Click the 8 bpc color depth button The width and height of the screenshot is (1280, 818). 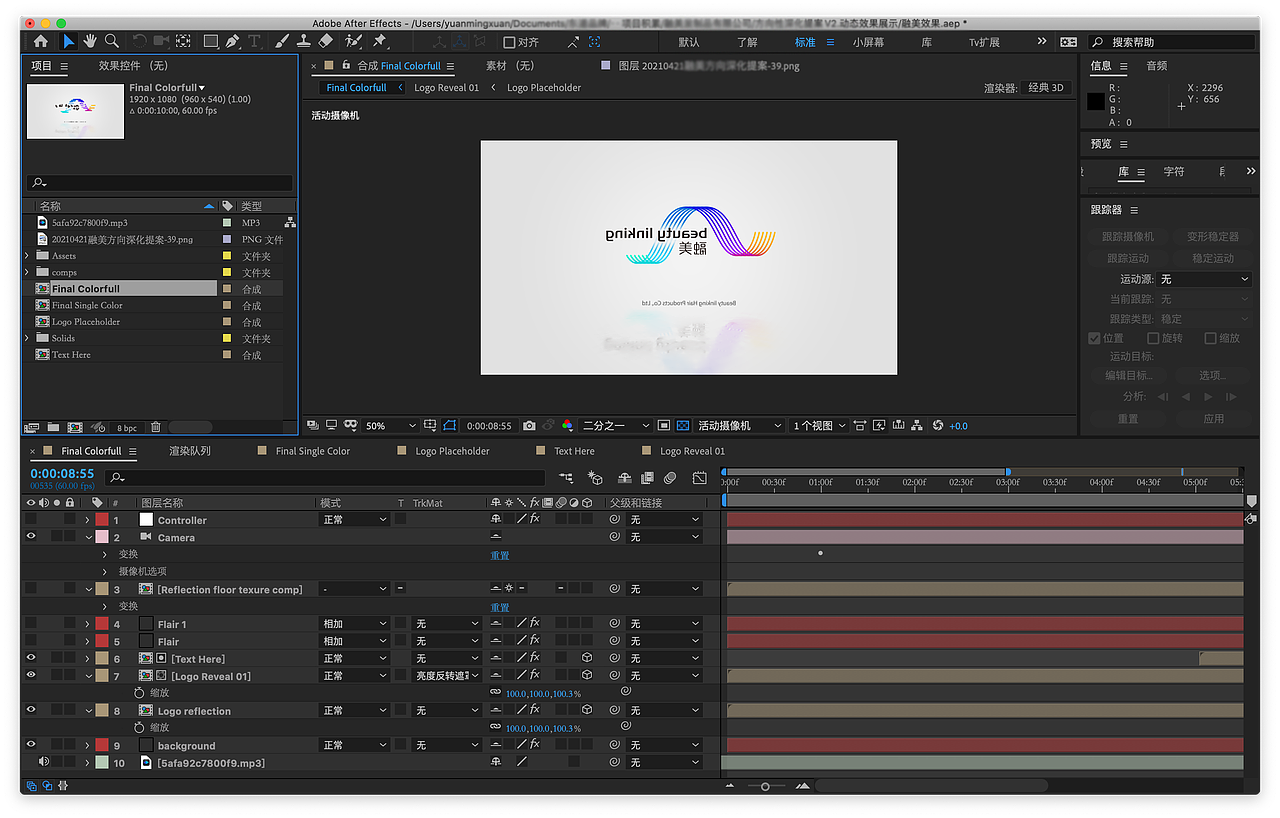click(127, 428)
